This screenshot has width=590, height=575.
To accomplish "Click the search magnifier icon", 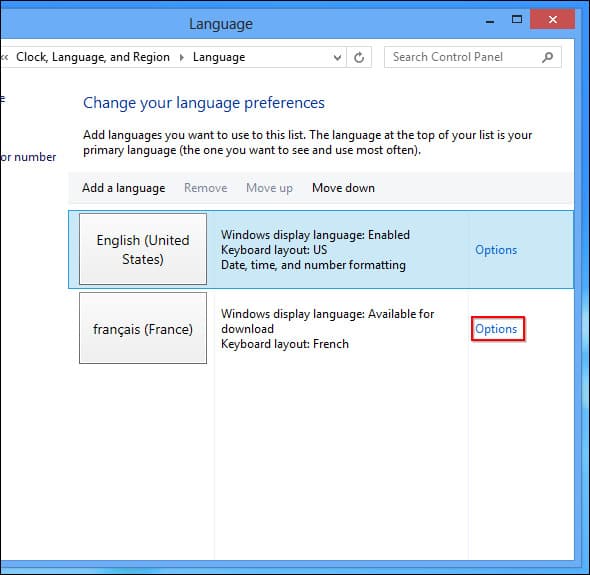I will click(x=547, y=57).
